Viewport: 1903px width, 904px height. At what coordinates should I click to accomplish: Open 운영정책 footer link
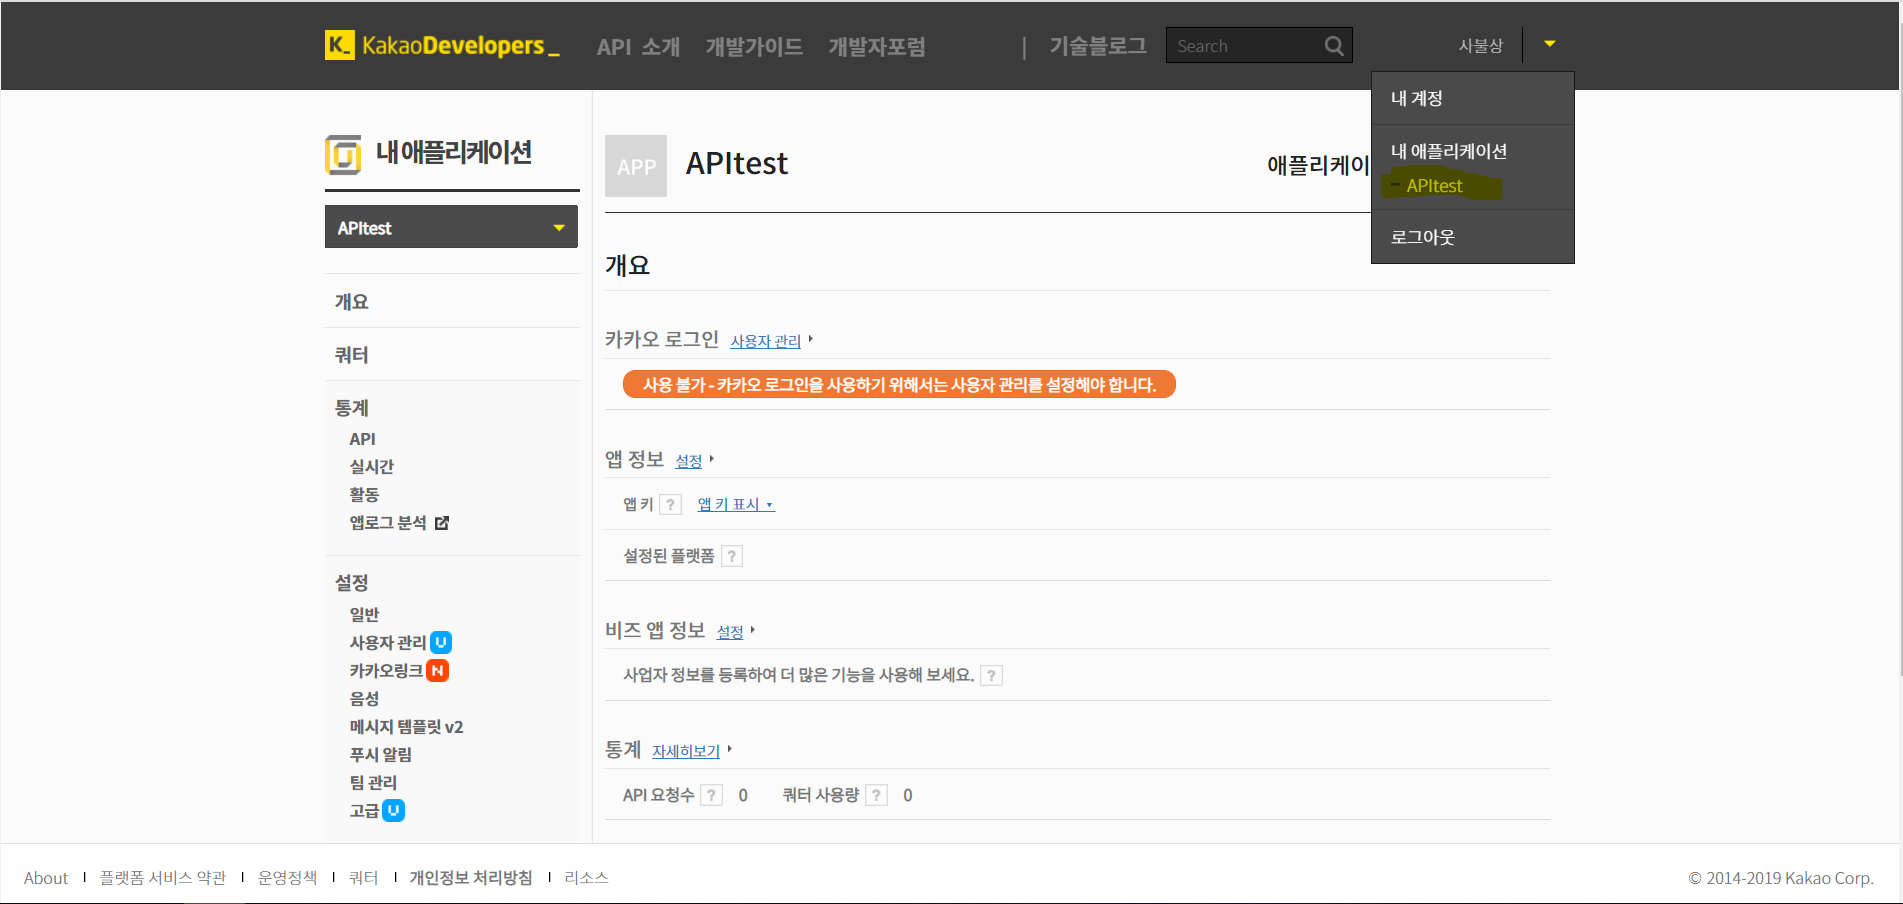coord(287,878)
